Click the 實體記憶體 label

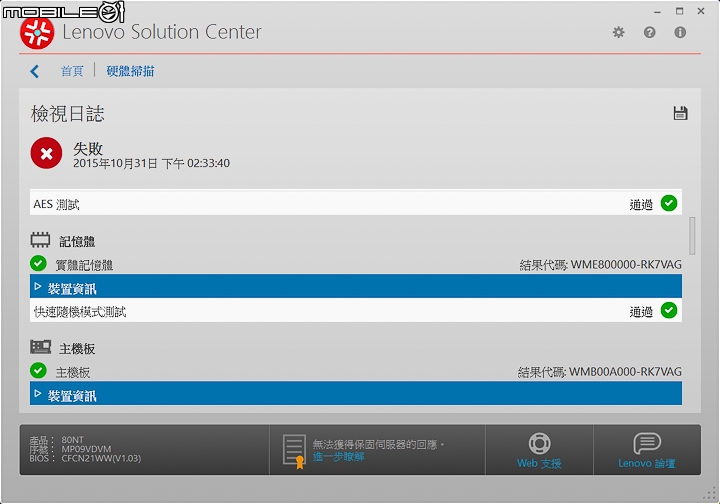(x=84, y=265)
